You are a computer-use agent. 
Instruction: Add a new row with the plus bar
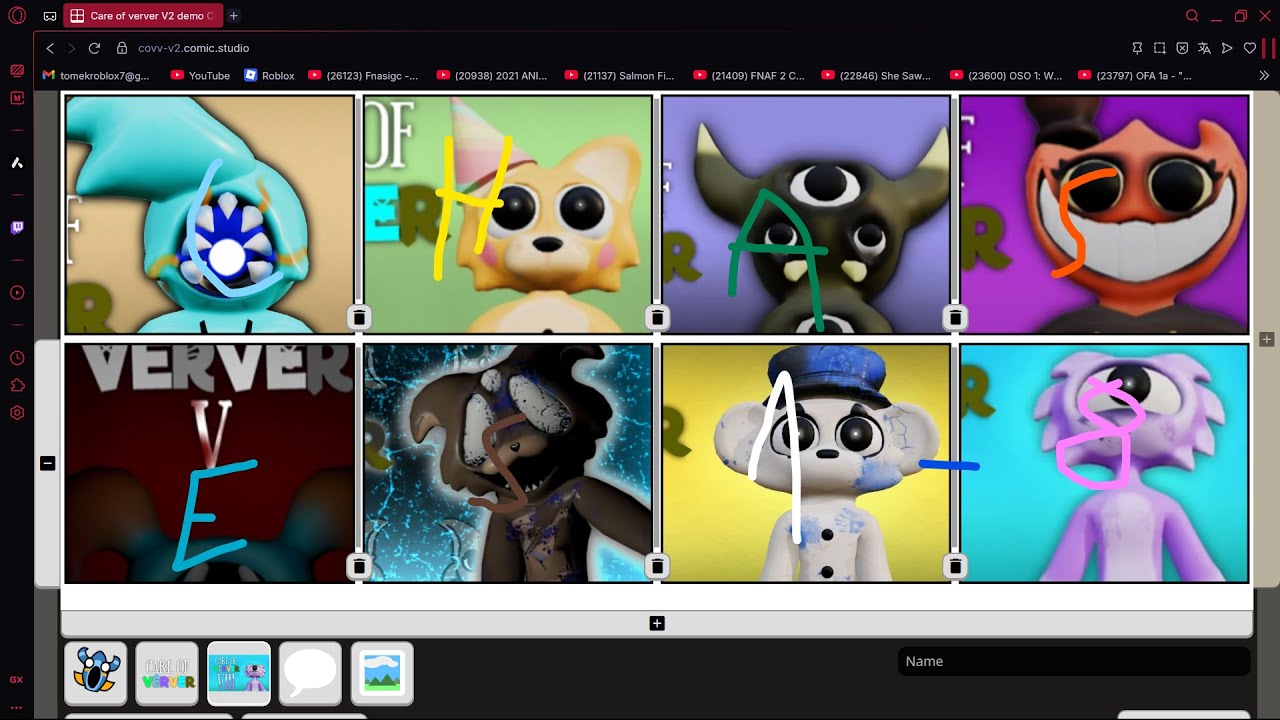coord(657,623)
